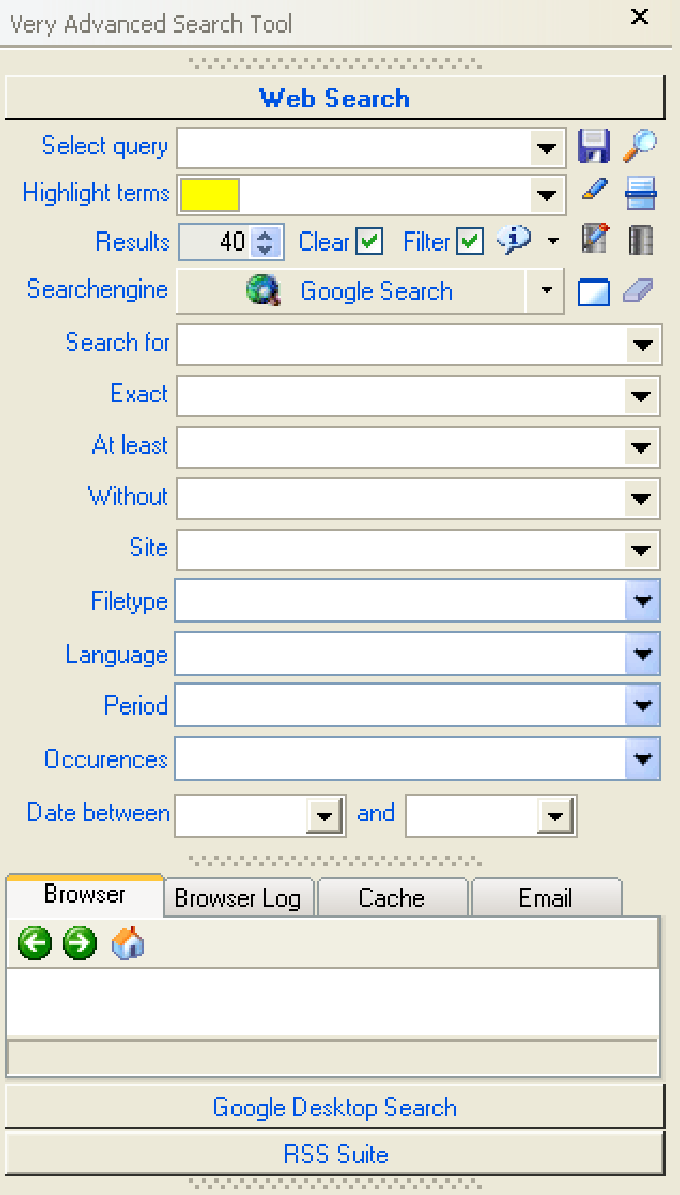Click the speech bubble info icon

pos(514,241)
